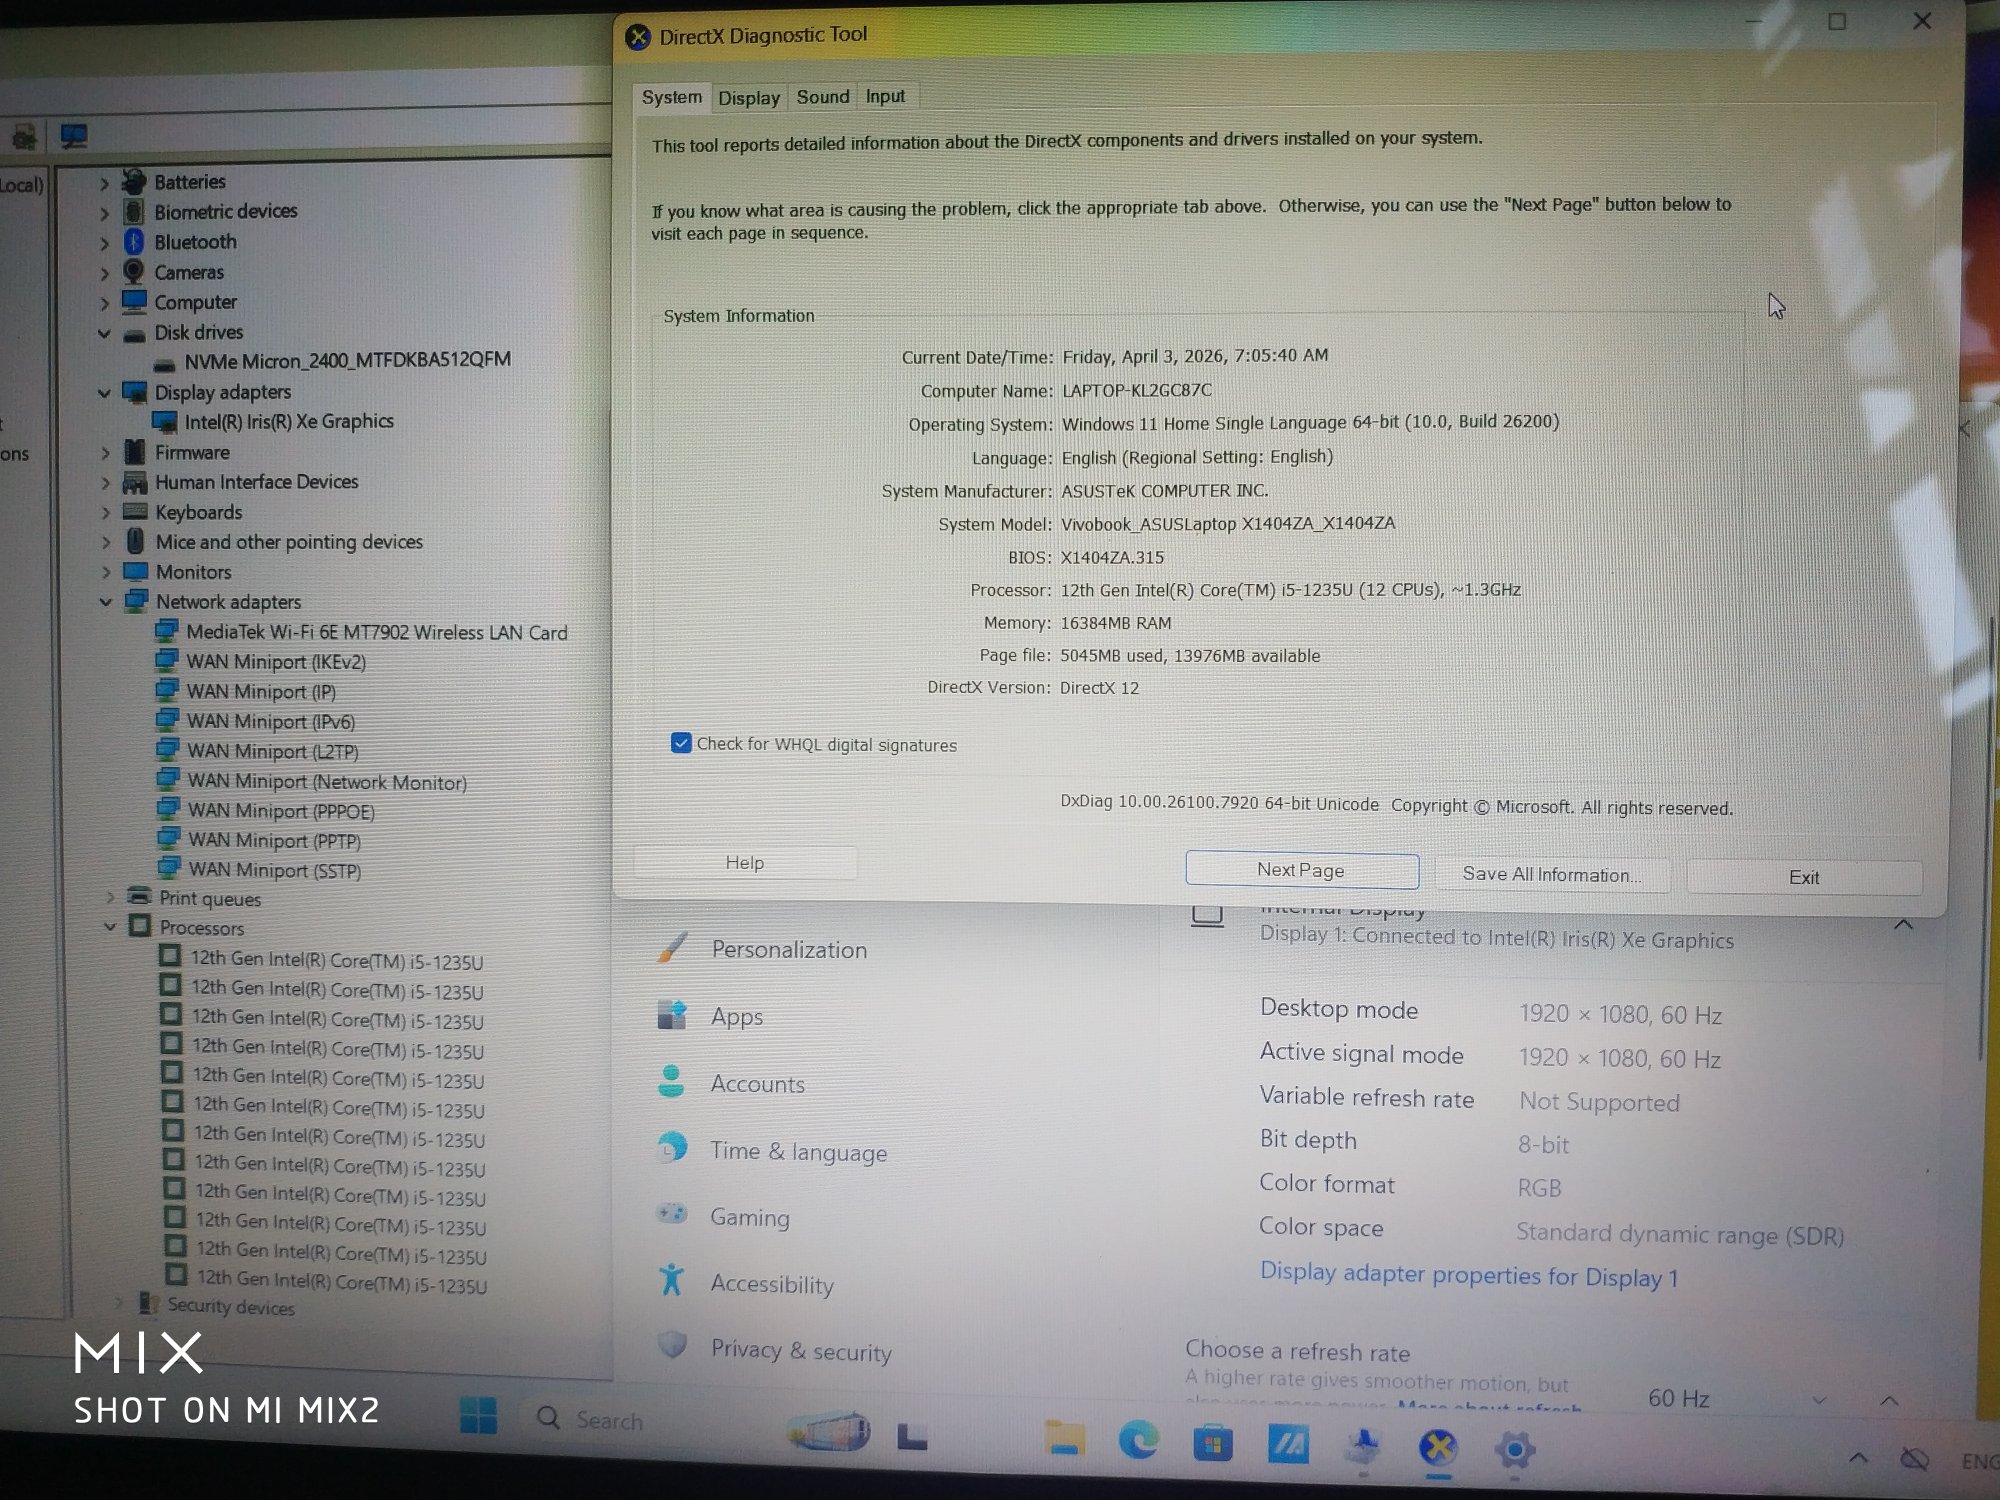Switch to the Display tab
Viewport: 2000px width, 1500px height.
pos(748,98)
